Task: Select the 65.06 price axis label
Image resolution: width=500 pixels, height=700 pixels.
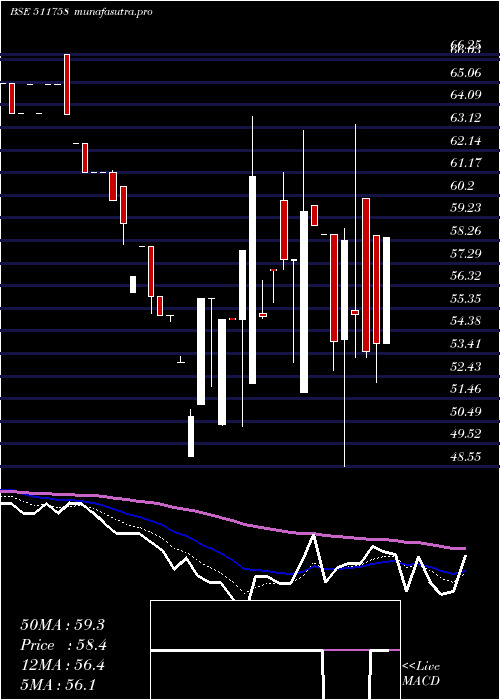Action: (466, 72)
